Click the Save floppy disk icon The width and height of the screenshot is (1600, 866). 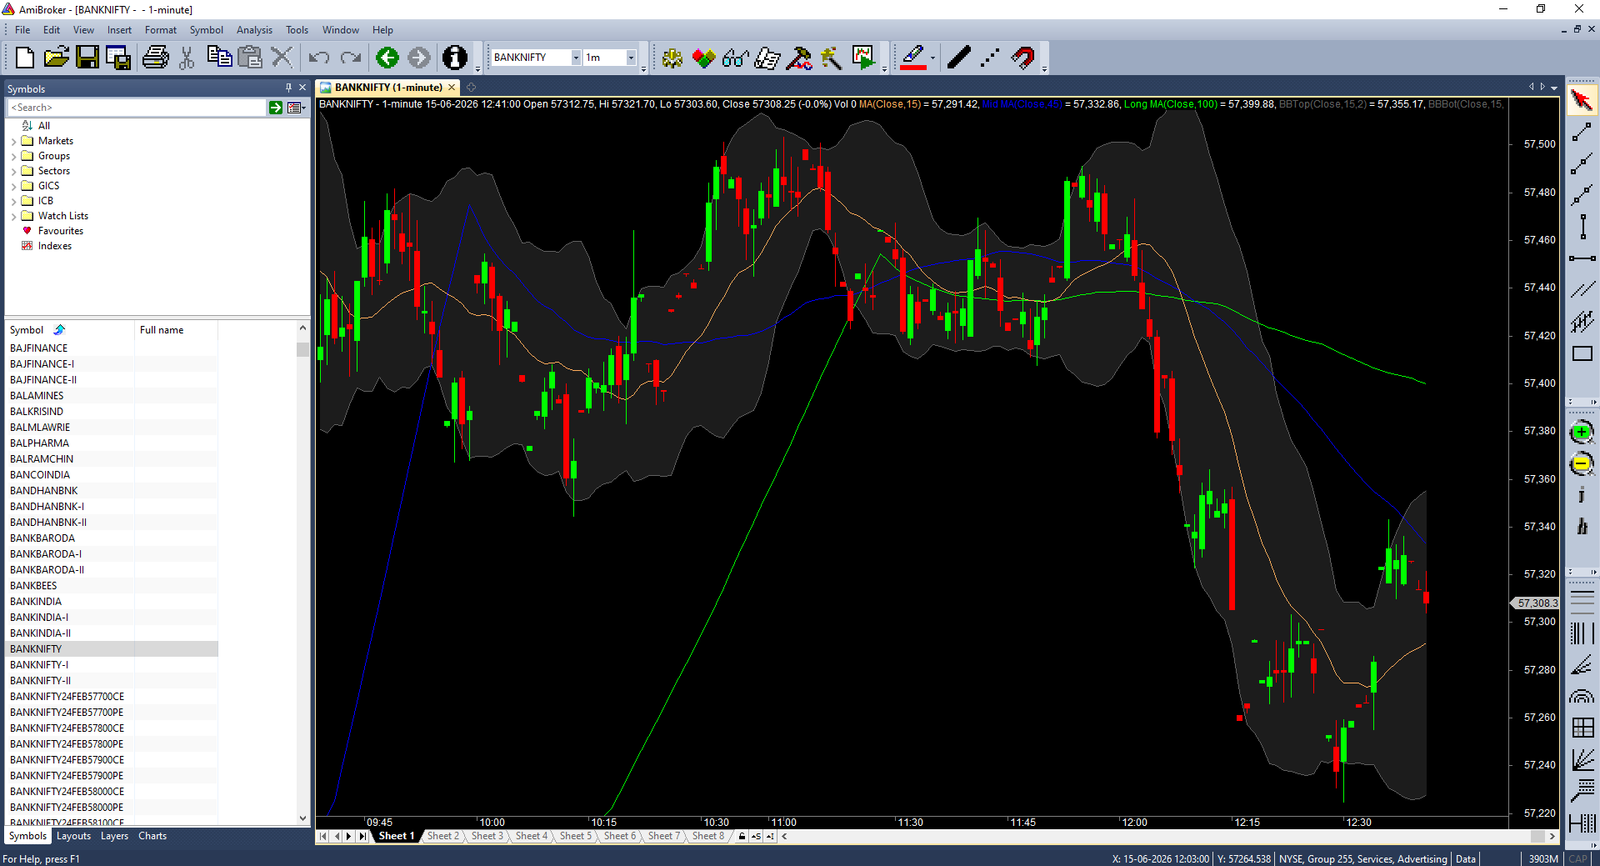87,58
